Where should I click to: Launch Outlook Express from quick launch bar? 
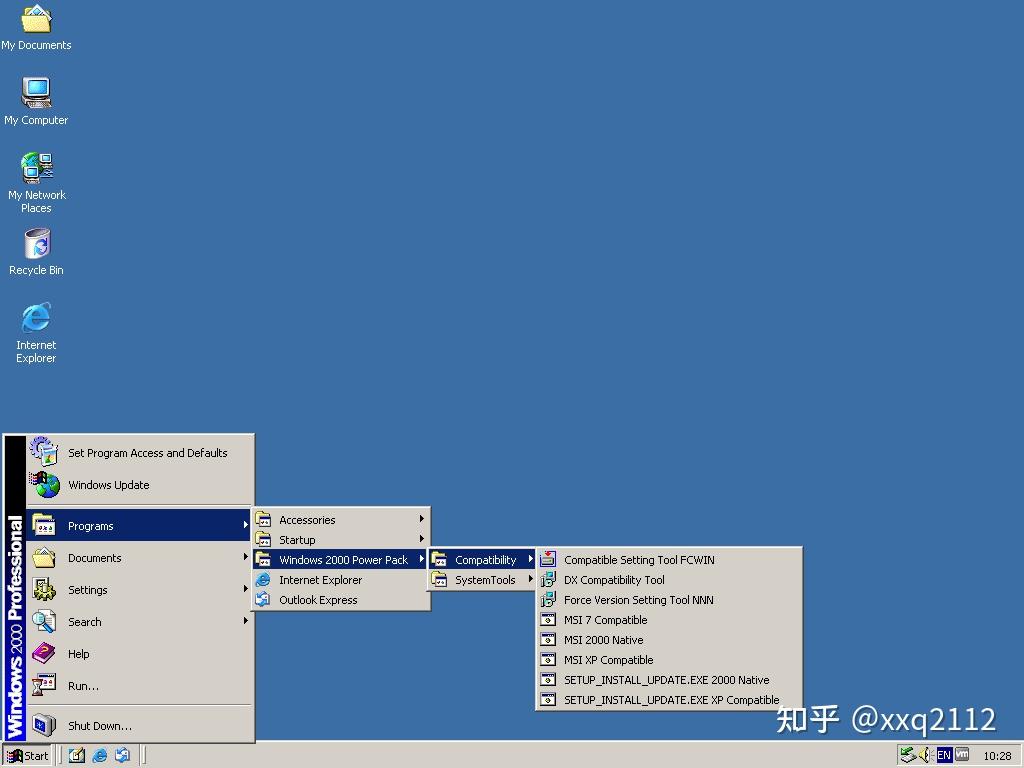122,755
